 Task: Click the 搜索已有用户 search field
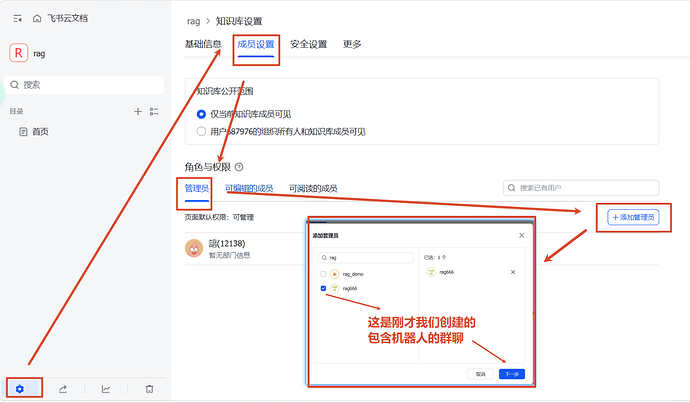tap(581, 188)
